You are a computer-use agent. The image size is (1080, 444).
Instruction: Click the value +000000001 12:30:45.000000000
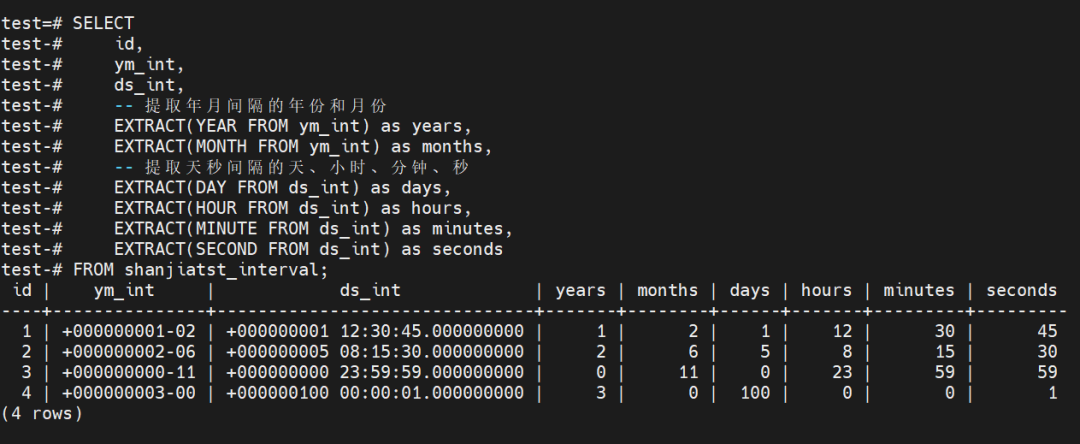pos(375,332)
